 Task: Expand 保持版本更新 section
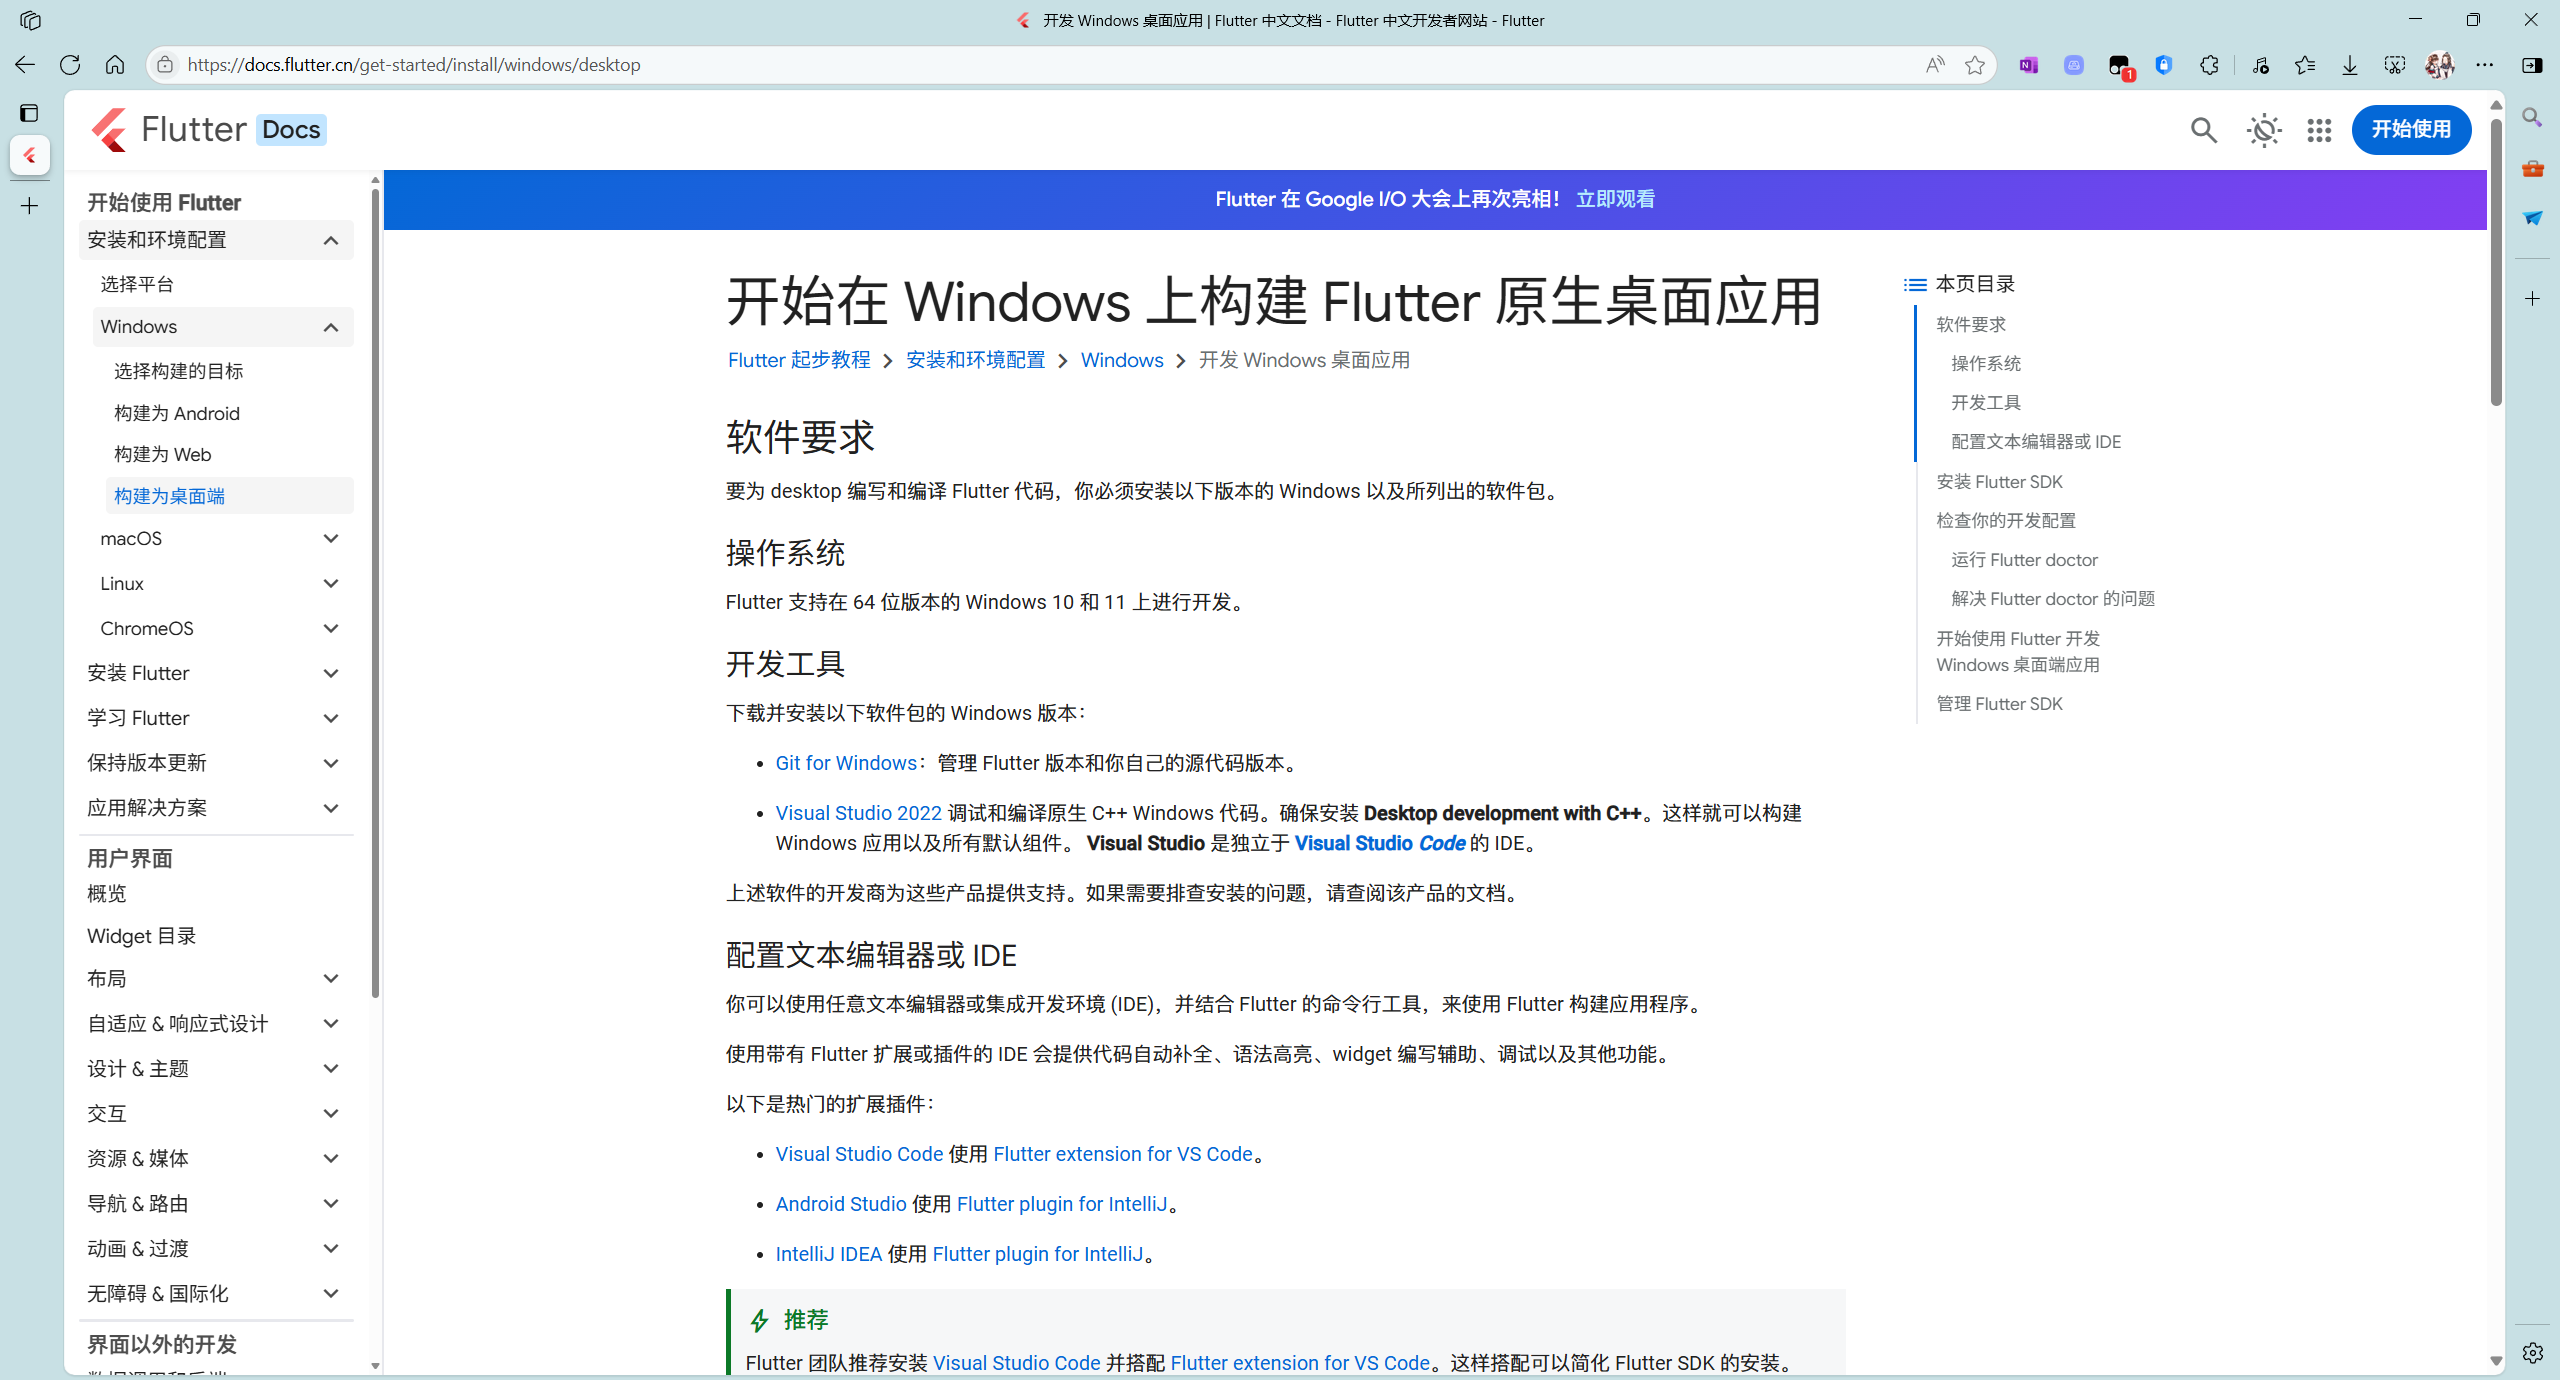click(331, 764)
